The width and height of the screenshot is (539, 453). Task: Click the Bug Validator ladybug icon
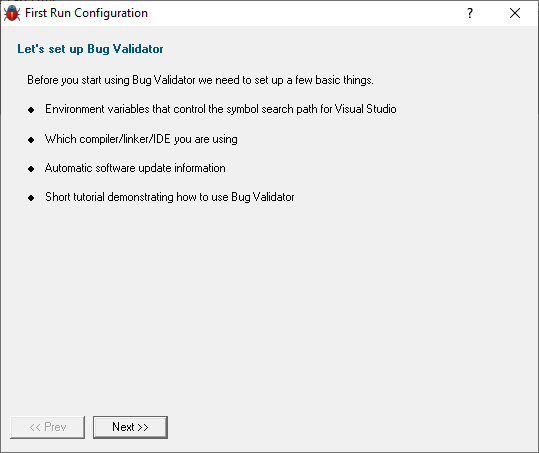(12, 13)
